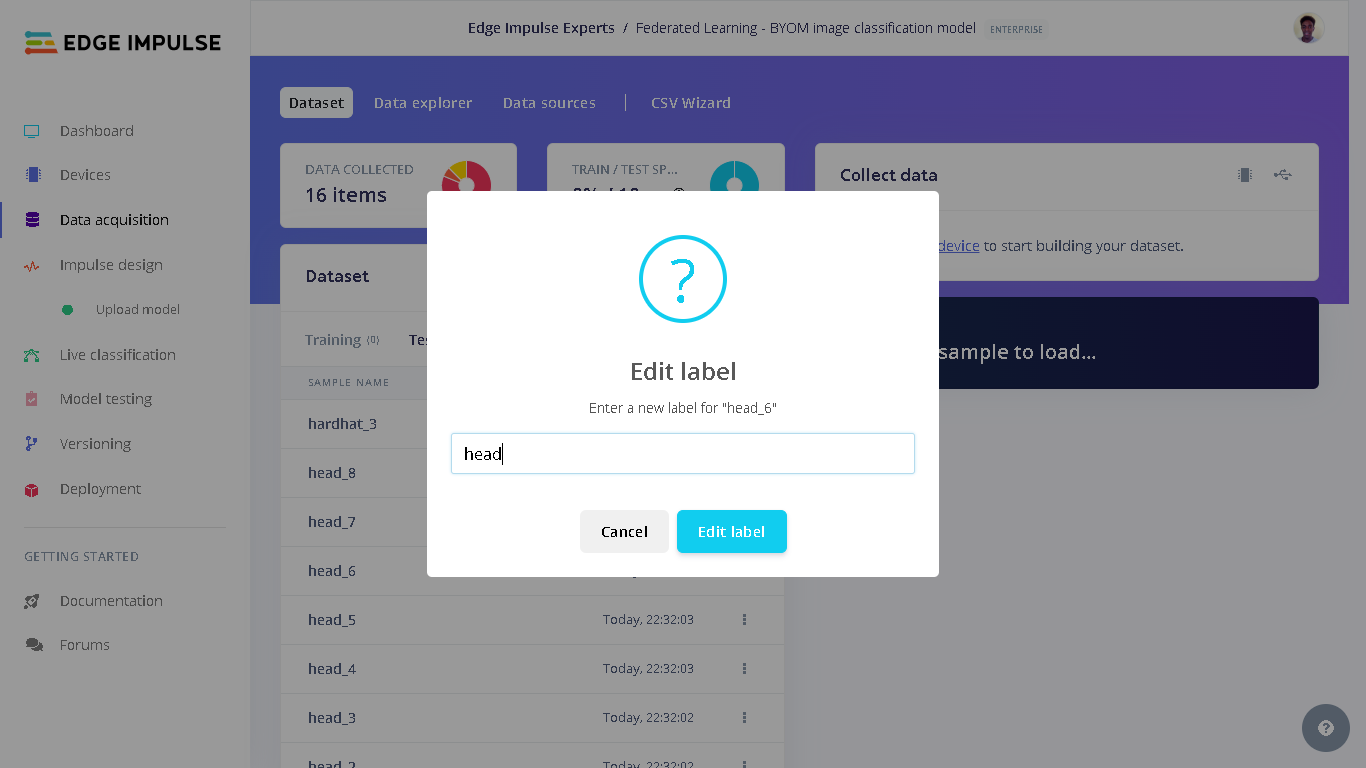Open Data acquisition database icon

coord(32,220)
